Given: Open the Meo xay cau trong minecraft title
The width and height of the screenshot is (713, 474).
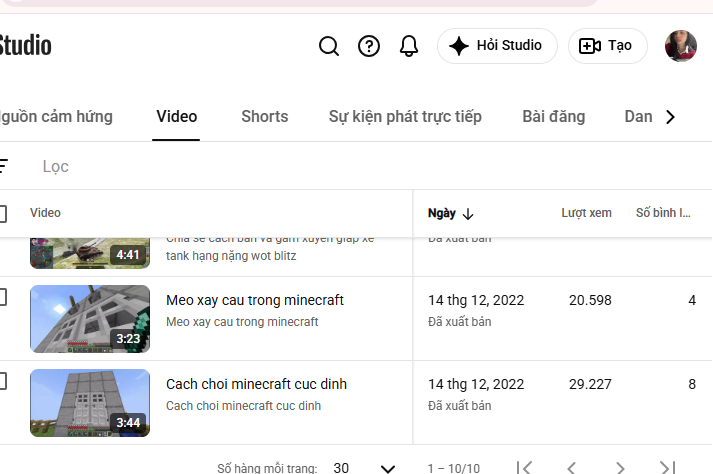Looking at the screenshot, I should [255, 300].
